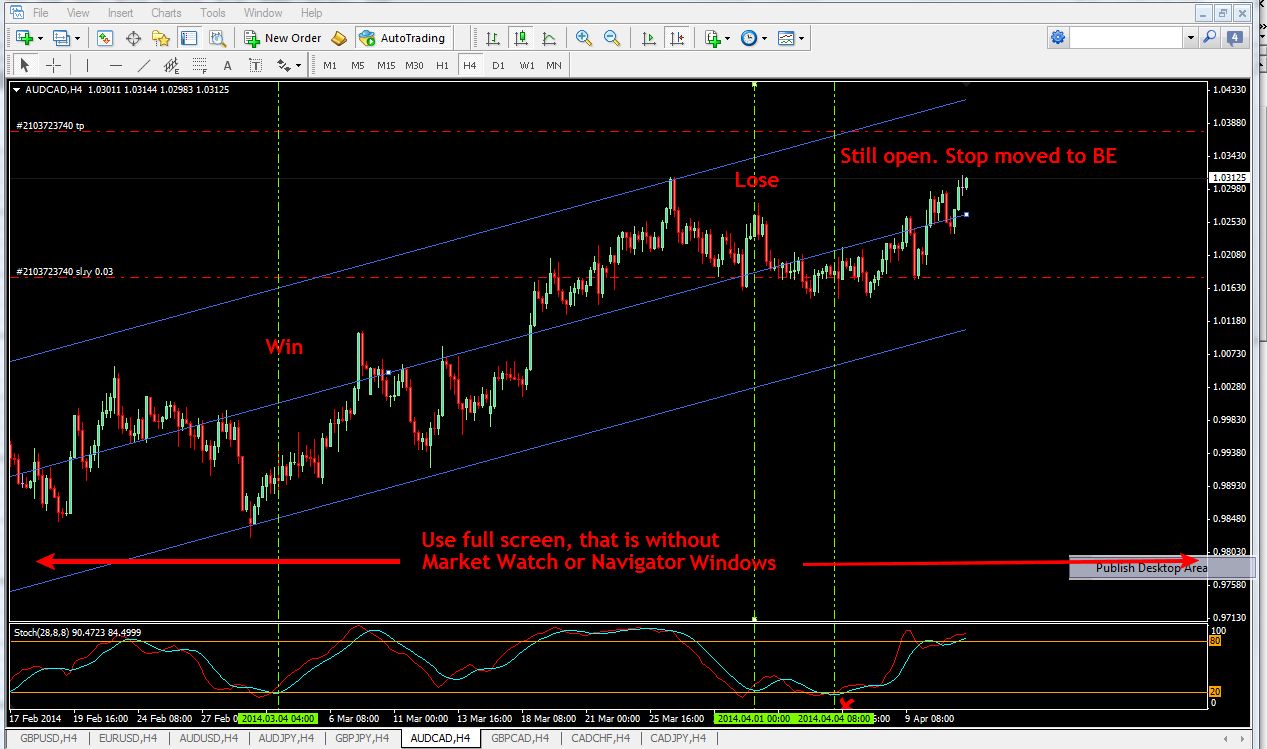The image size is (1267, 749).
Task: Select the Fibonacci Retracement tool
Action: (200, 65)
